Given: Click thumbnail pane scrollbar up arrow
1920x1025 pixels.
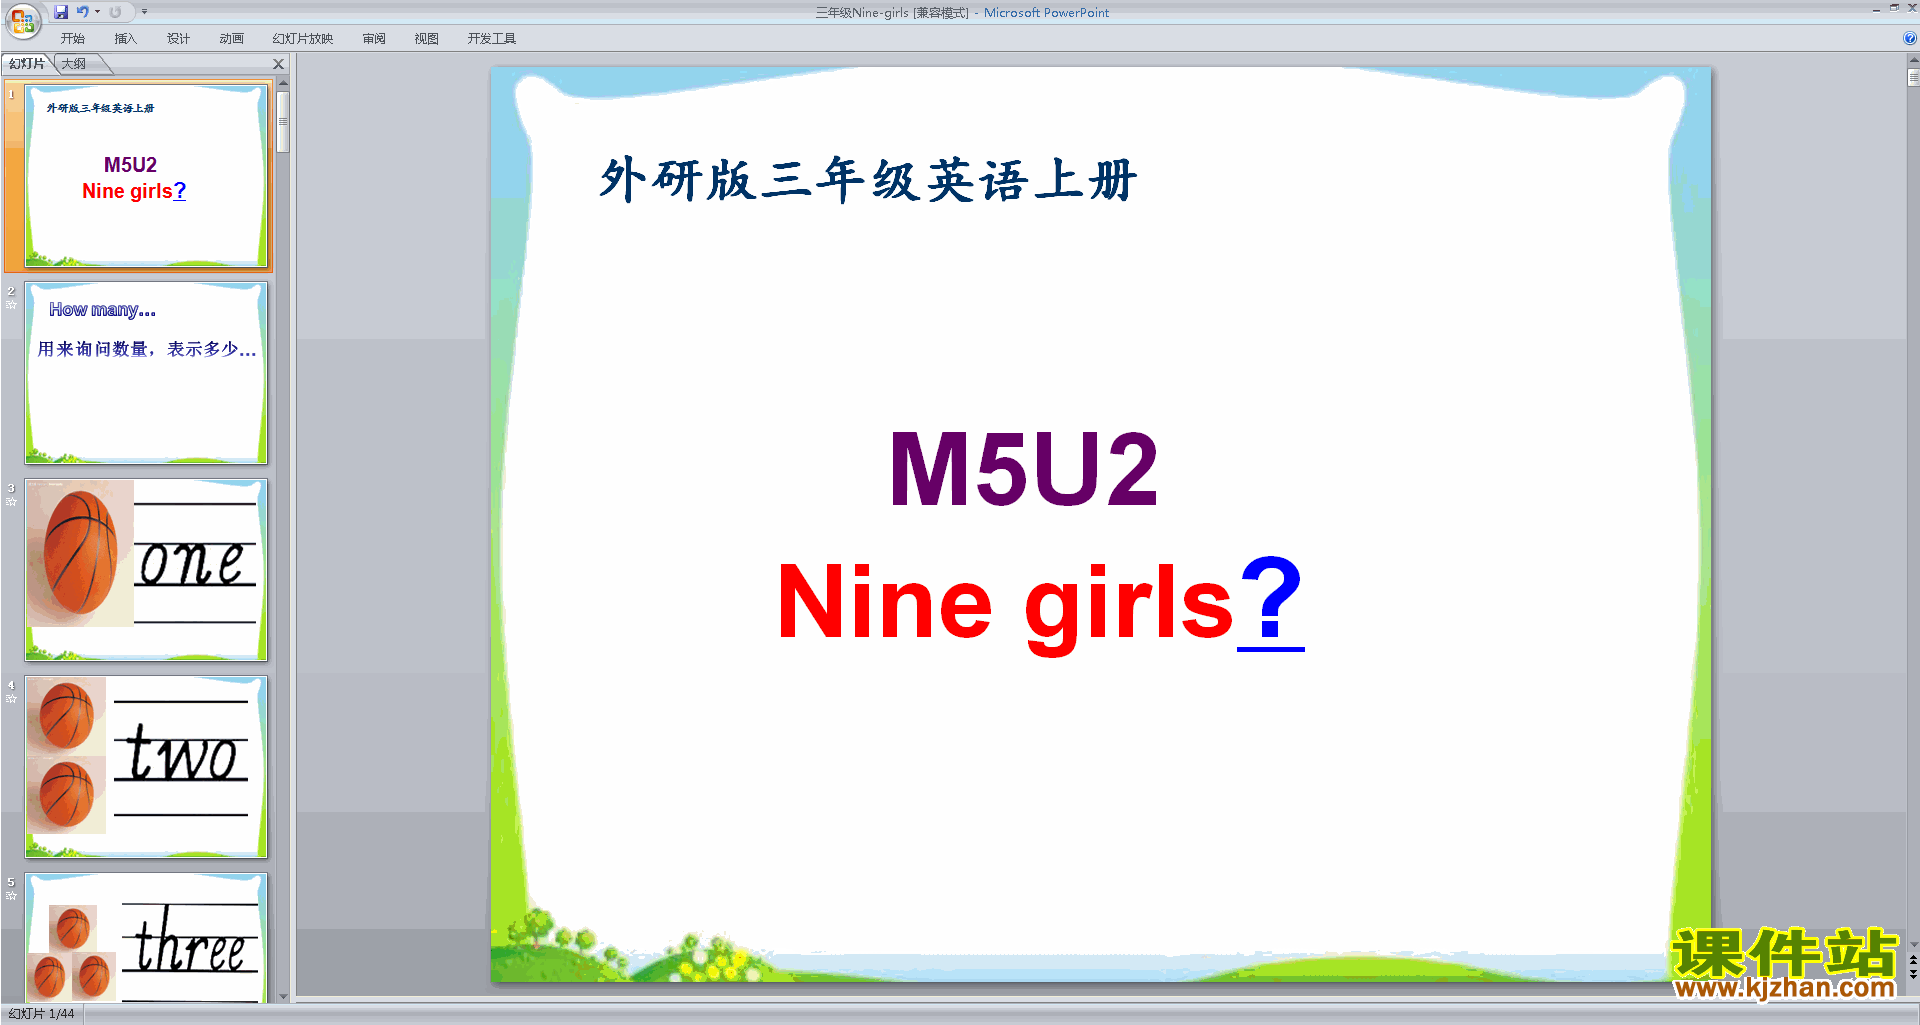Looking at the screenshot, I should pyautogui.click(x=283, y=83).
